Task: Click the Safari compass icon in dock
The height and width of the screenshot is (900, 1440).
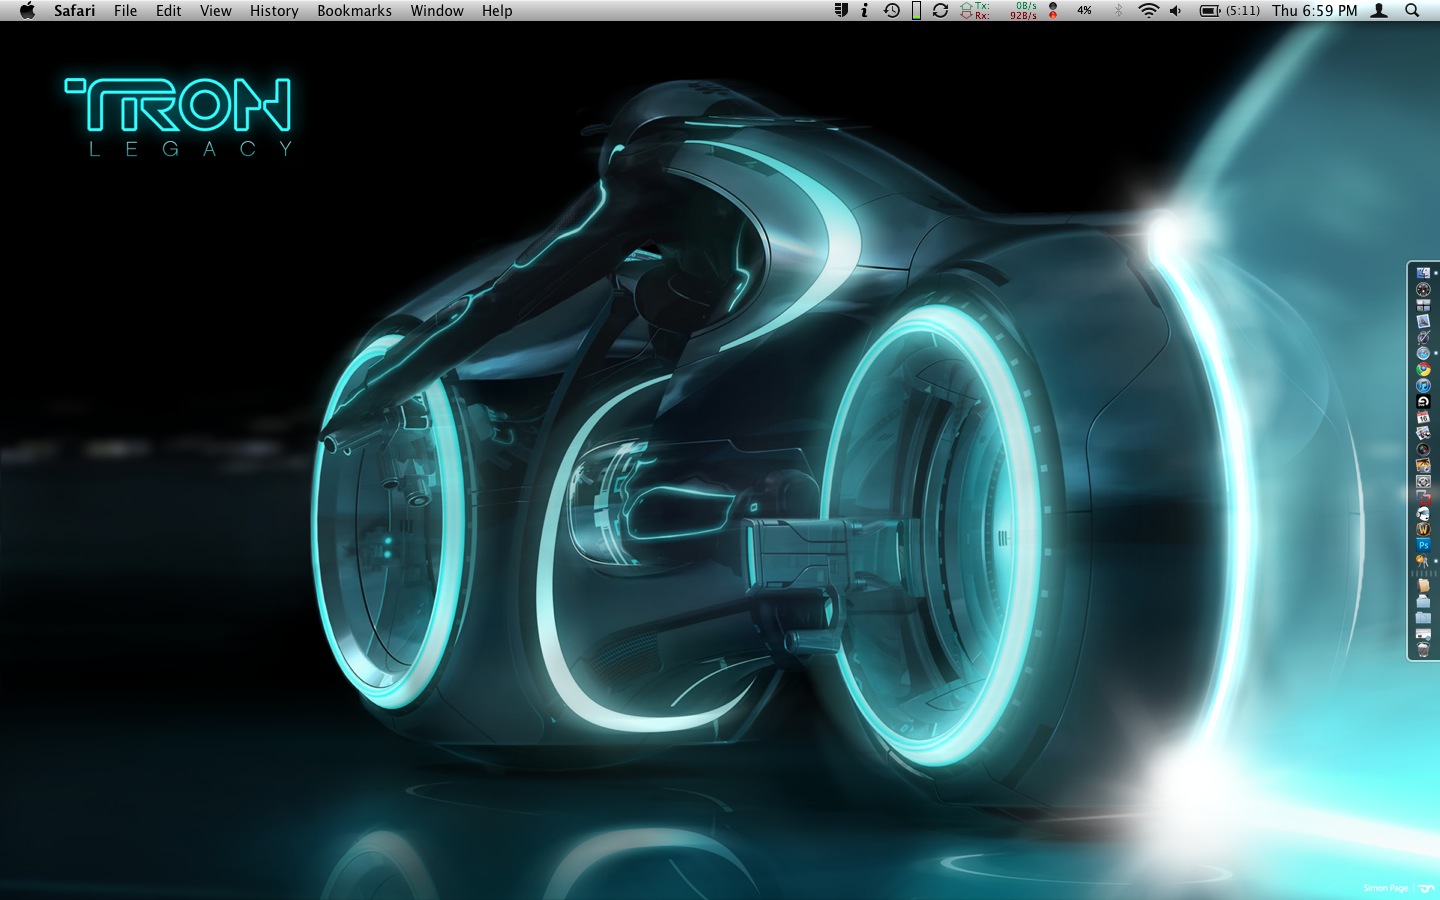Action: tap(1423, 353)
